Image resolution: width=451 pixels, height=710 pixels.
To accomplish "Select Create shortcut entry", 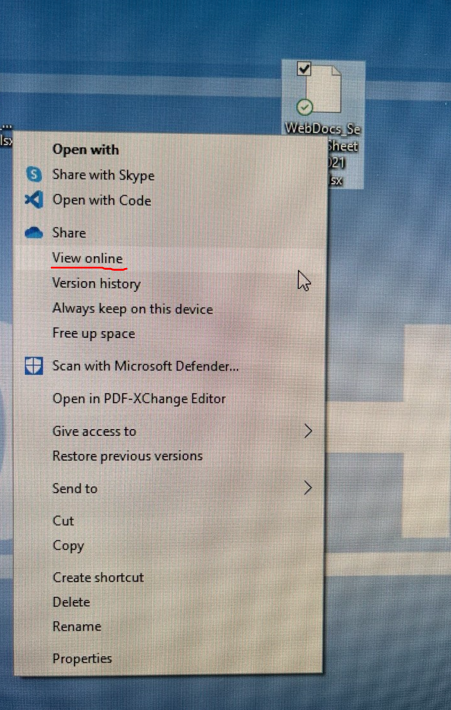I will 98,577.
